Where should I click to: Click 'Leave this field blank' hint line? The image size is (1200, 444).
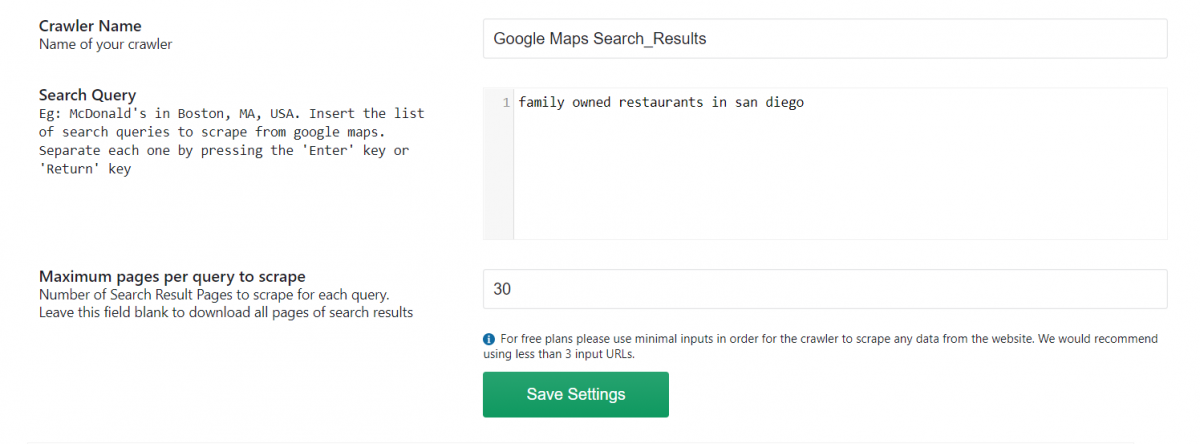tap(225, 312)
